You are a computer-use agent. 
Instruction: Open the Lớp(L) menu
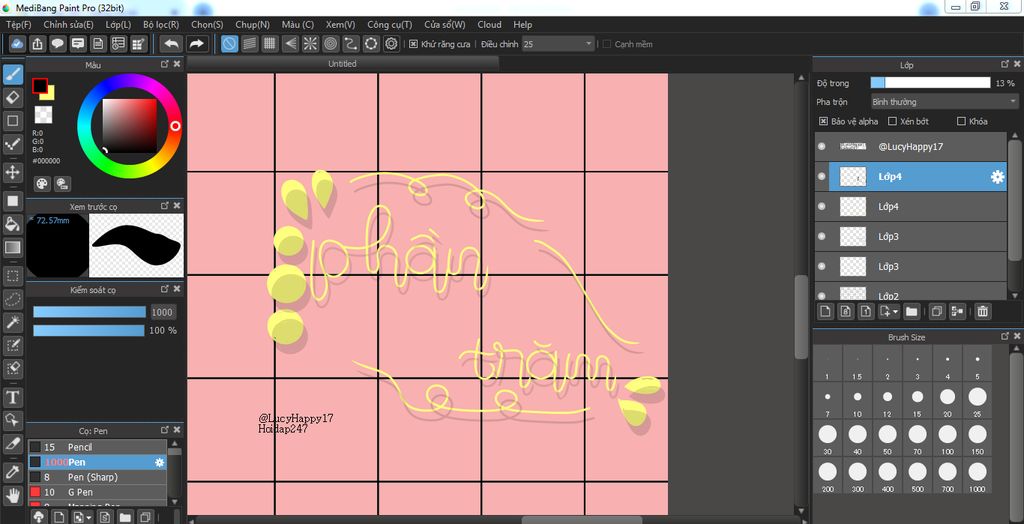click(x=118, y=25)
